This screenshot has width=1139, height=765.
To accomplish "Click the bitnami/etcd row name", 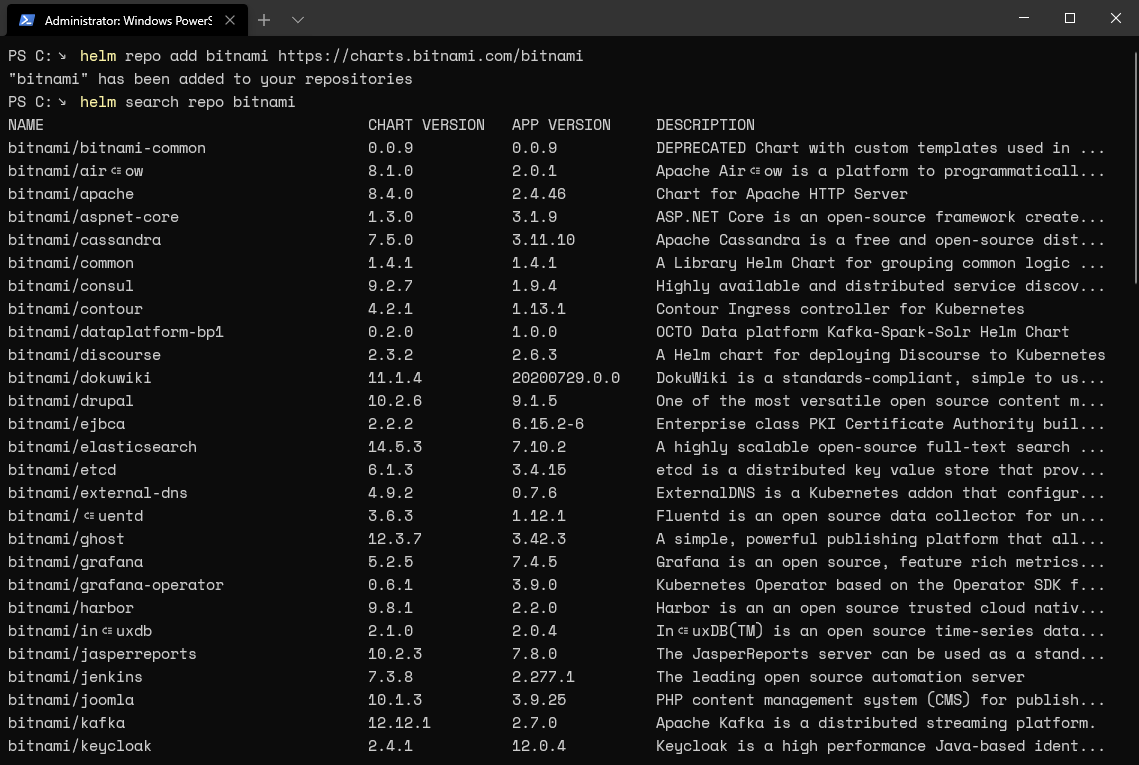I will pyautogui.click(x=62, y=470).
